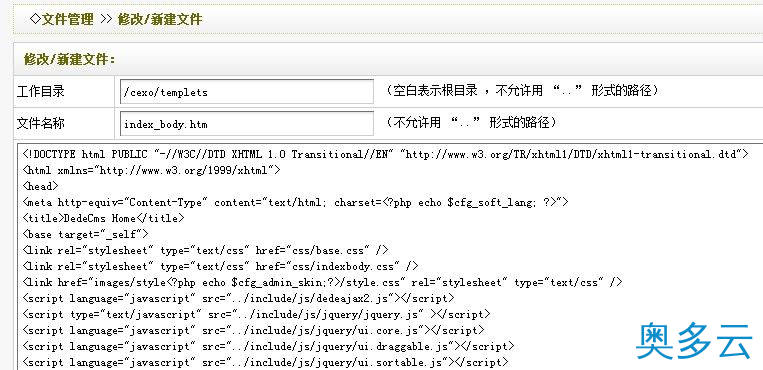This screenshot has height=370, width=763.
Task: Click the jquery.js script line
Action: point(256,314)
